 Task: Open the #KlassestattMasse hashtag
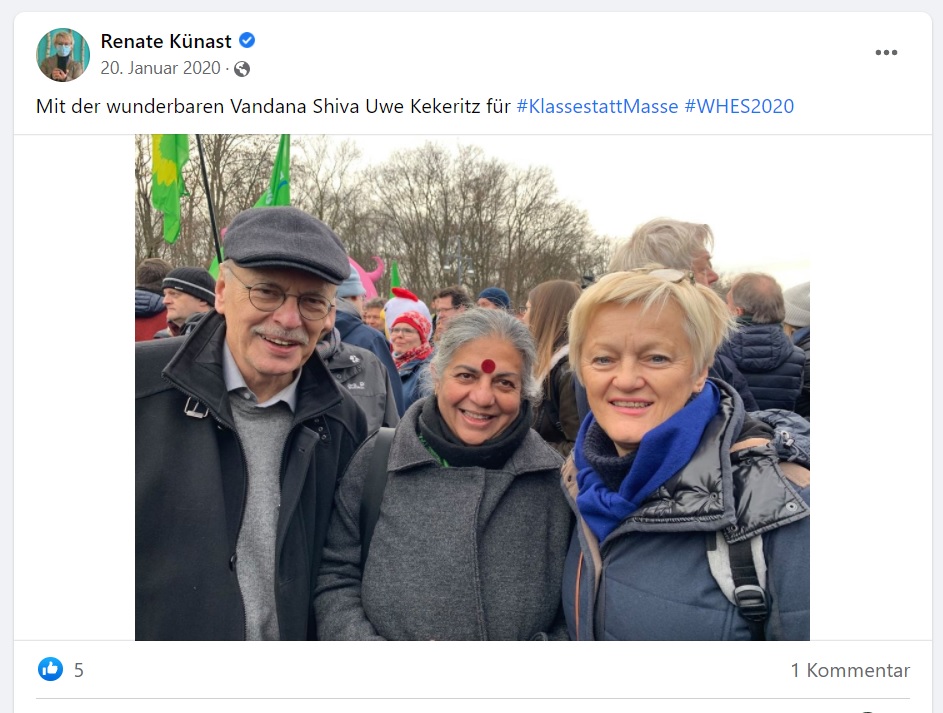click(597, 106)
